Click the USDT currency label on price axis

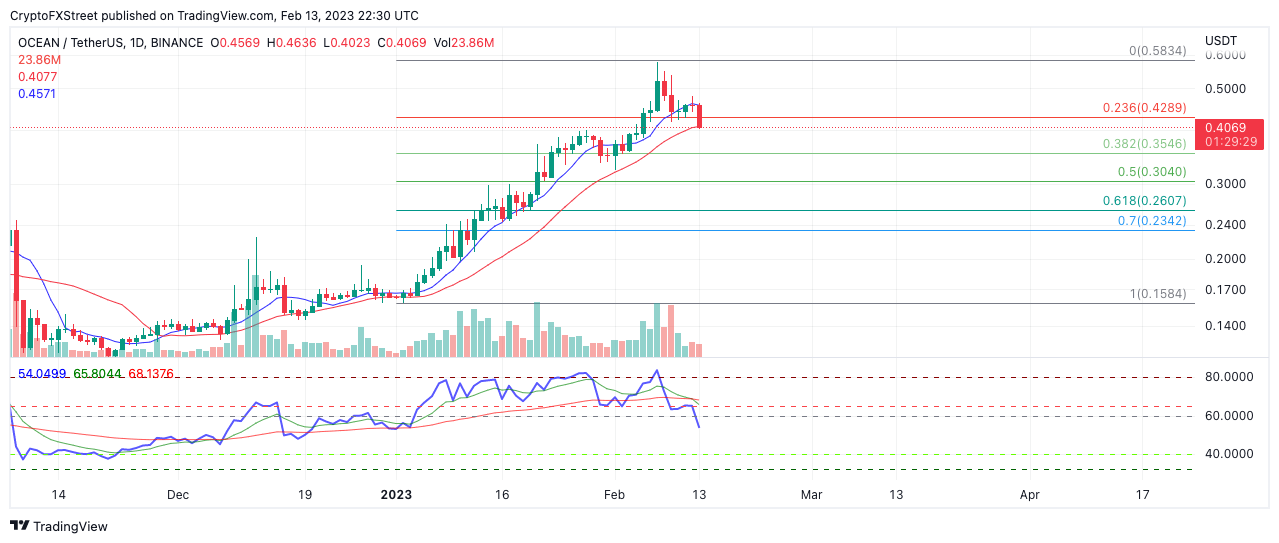pyautogui.click(x=1220, y=41)
